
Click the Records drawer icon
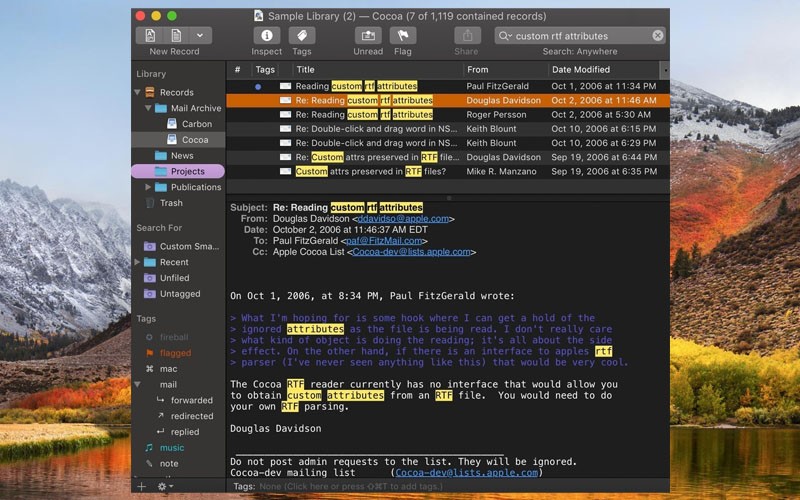[x=149, y=92]
